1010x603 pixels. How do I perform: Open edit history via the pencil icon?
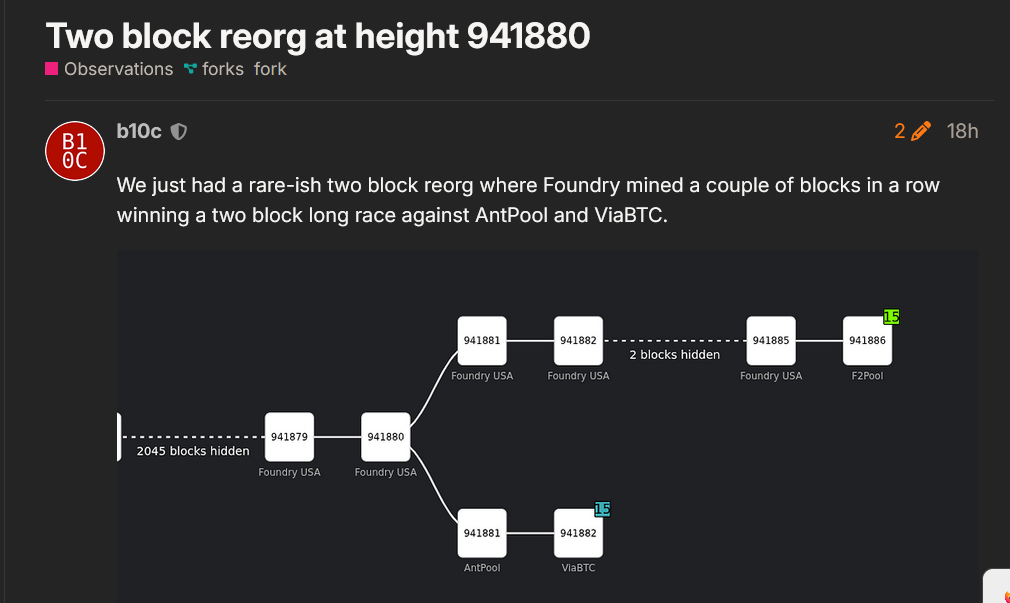point(920,130)
